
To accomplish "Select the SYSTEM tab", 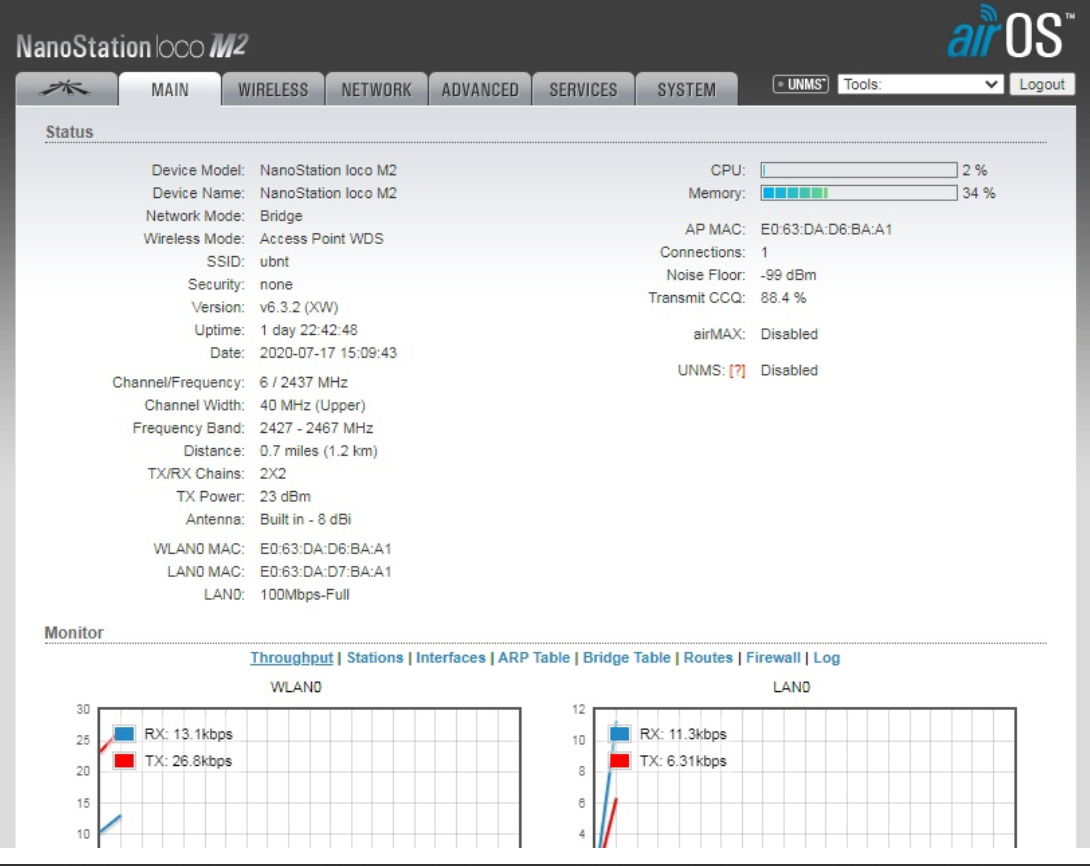I will (x=686, y=89).
